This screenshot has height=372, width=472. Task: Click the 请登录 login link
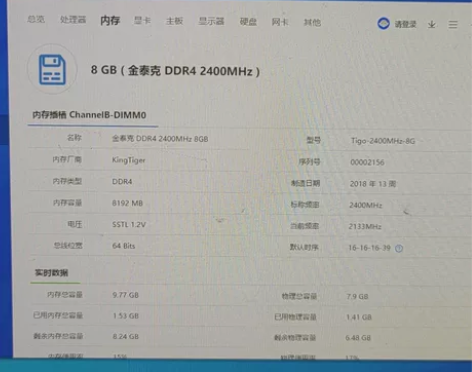click(405, 24)
